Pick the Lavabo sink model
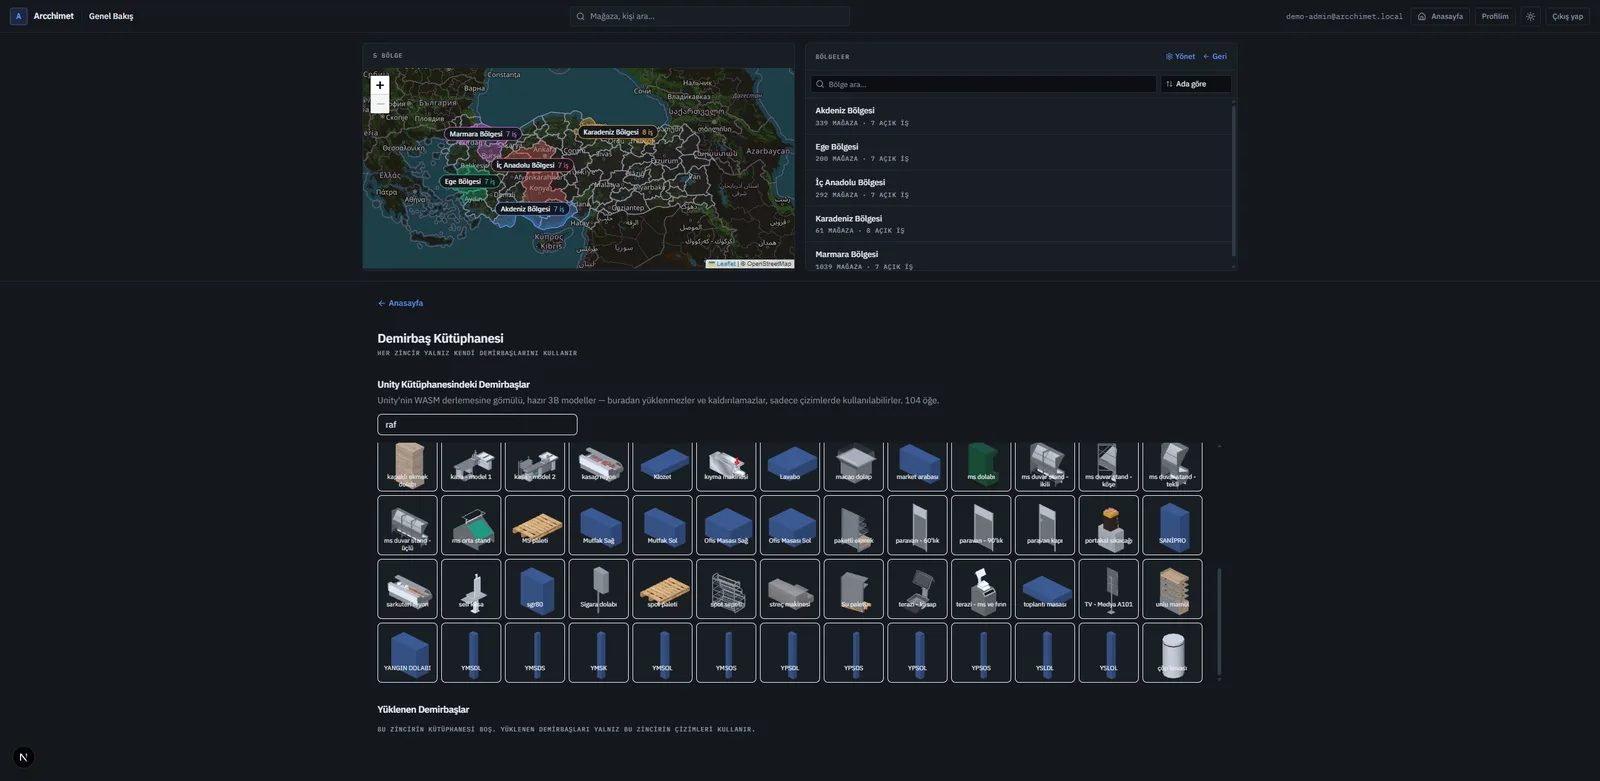1600x781 pixels. pos(790,466)
